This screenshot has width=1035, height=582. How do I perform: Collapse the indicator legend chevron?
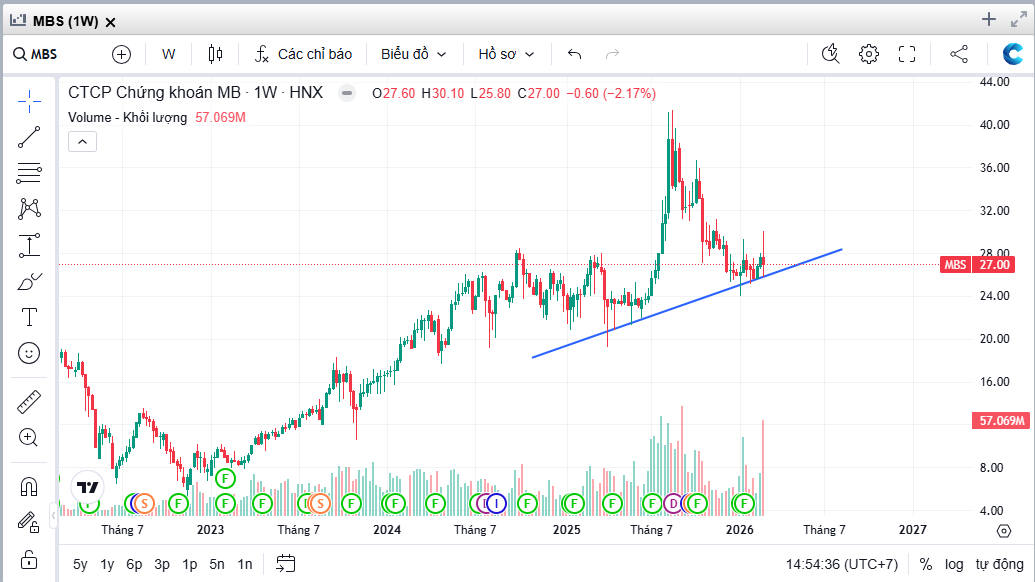tap(83, 142)
